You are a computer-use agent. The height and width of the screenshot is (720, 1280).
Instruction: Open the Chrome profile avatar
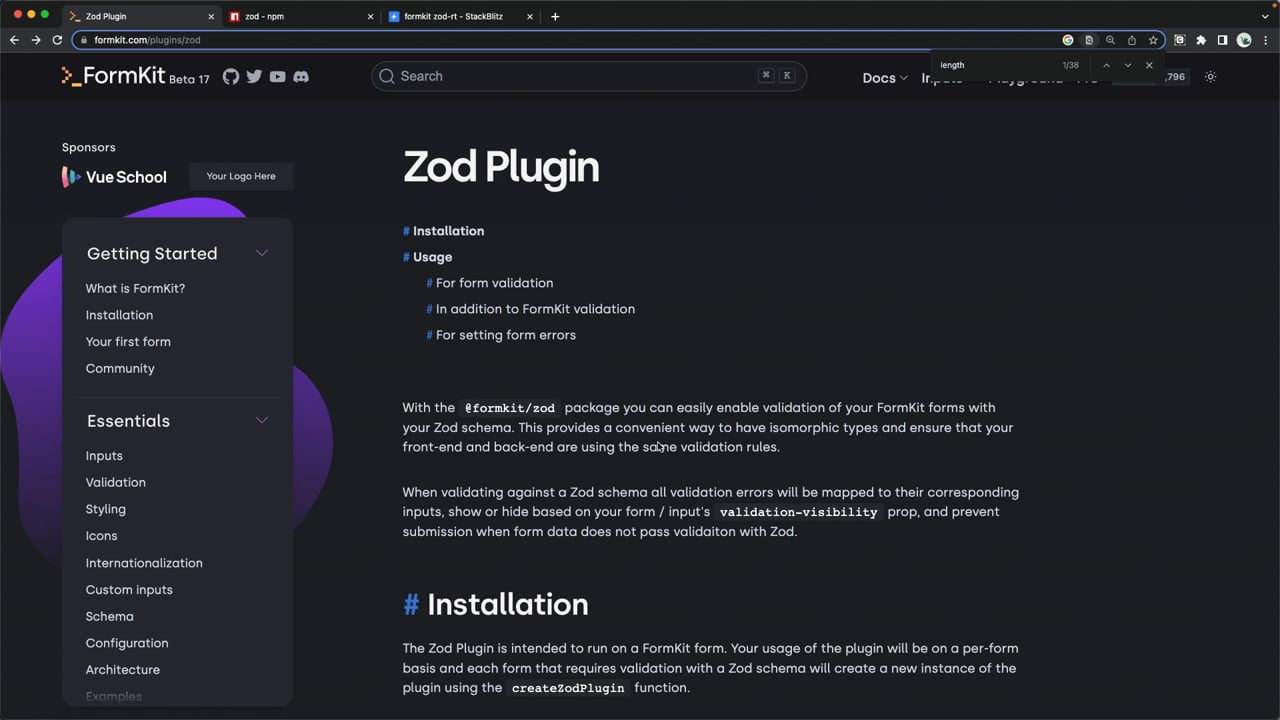tap(1244, 40)
